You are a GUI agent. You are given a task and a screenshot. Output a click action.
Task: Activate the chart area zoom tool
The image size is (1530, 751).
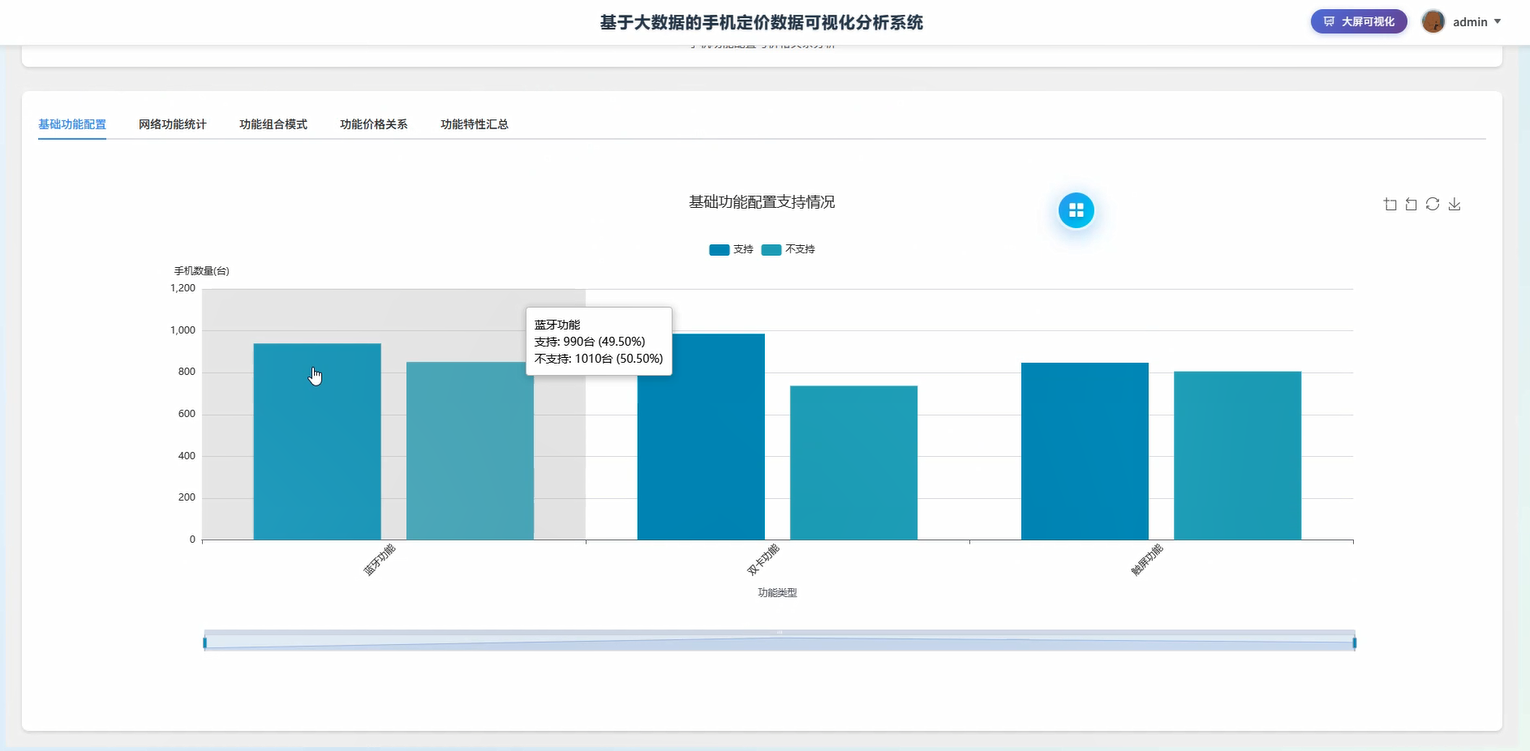[1390, 204]
